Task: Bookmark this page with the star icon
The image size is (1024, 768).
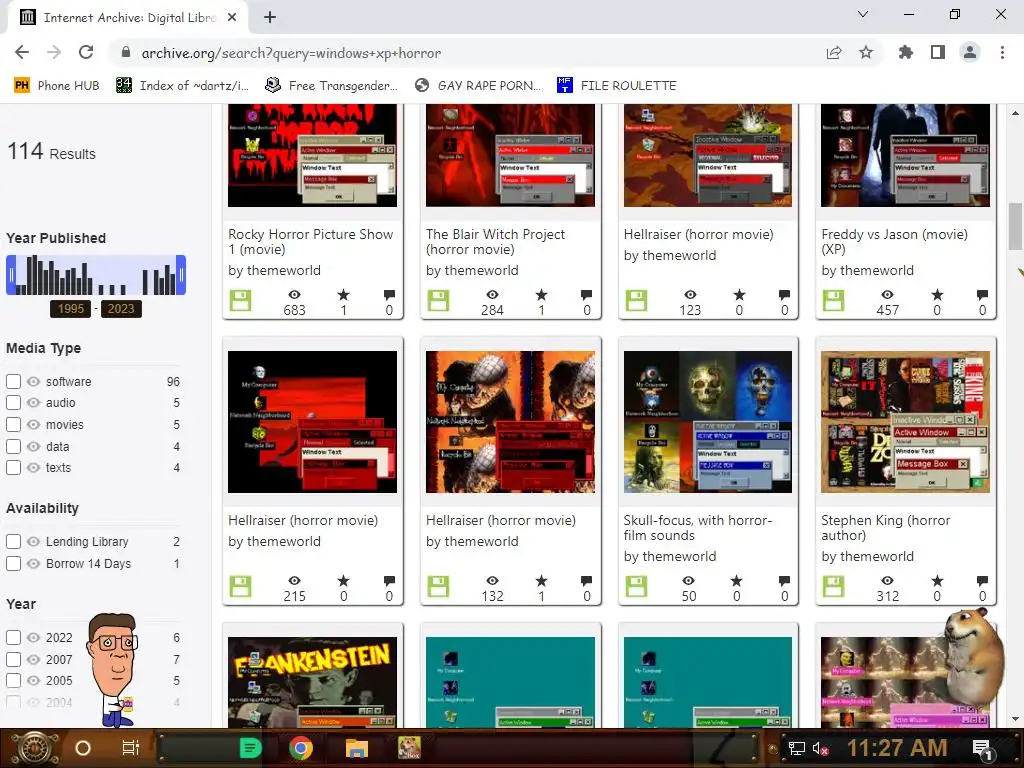Action: click(x=866, y=52)
